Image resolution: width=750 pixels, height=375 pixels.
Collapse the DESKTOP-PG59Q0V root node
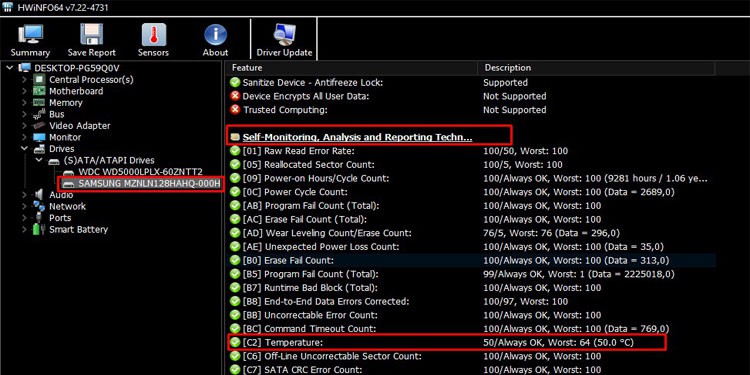[x=11, y=68]
